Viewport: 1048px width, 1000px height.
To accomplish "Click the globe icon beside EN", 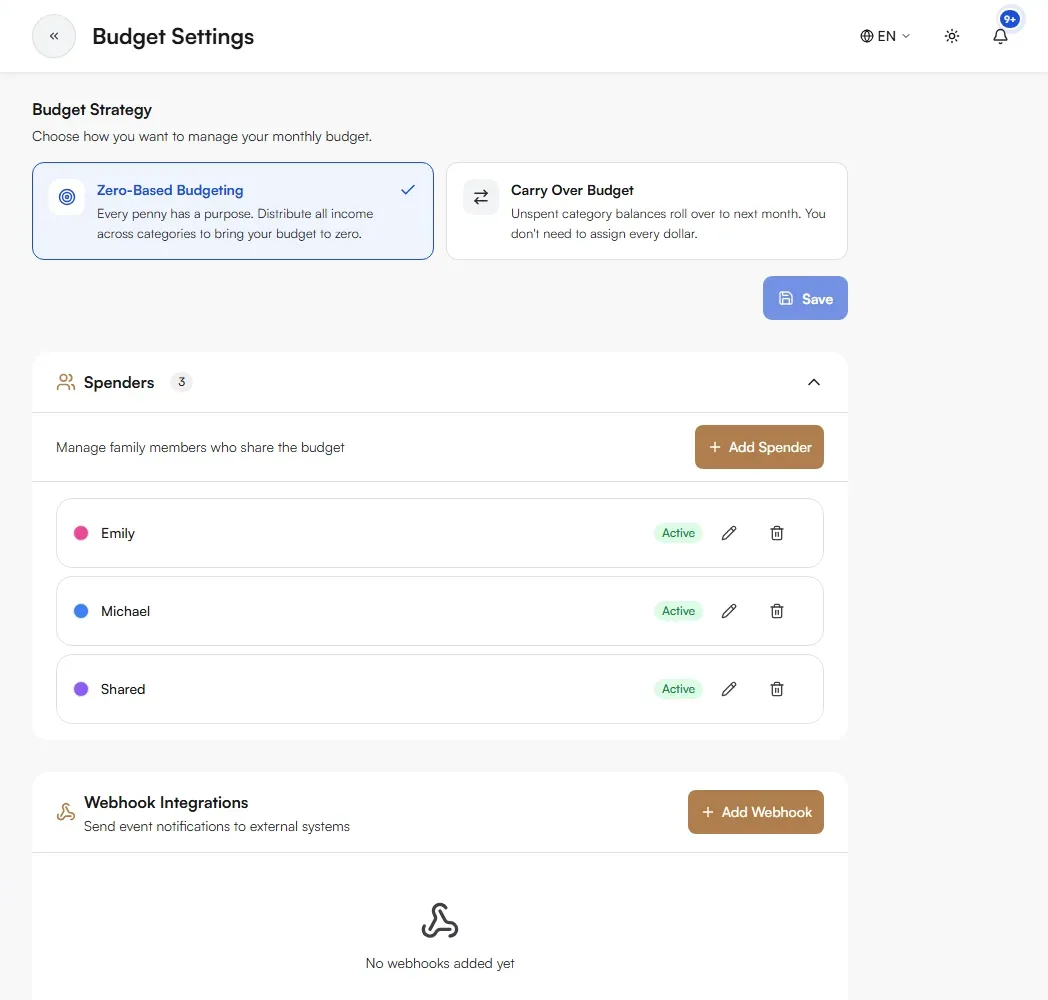I will [x=866, y=36].
